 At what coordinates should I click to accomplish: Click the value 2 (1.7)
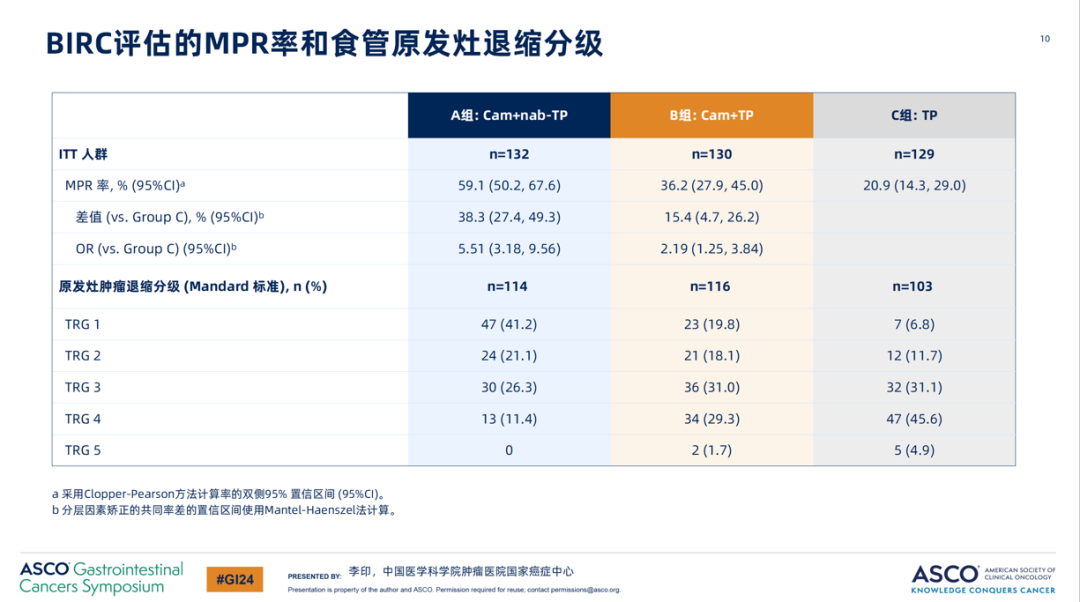pyautogui.click(x=712, y=450)
